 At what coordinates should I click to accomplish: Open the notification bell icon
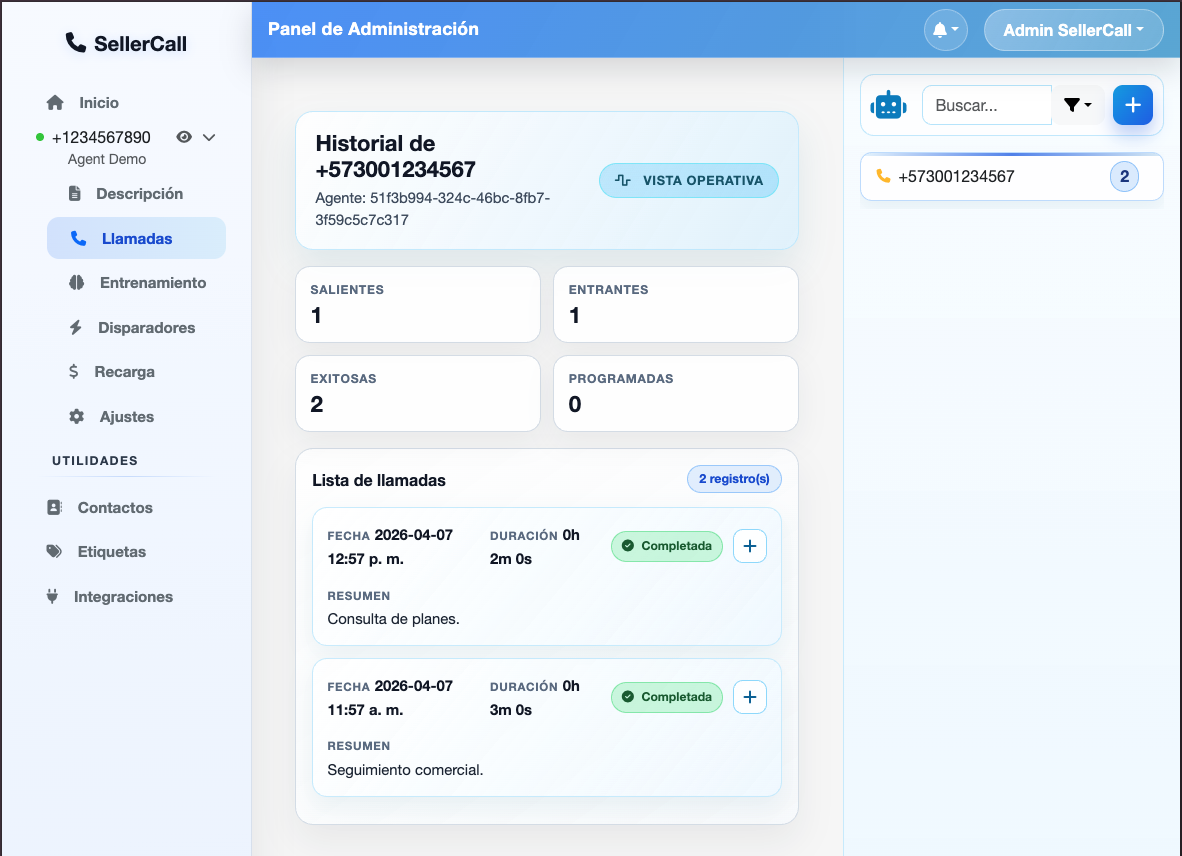coord(941,29)
